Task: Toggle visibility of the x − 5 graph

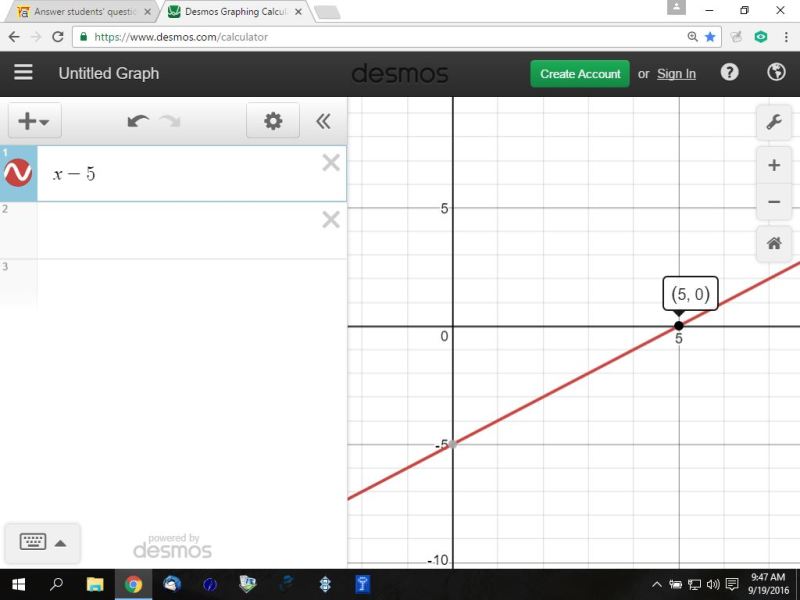Action: [18, 173]
